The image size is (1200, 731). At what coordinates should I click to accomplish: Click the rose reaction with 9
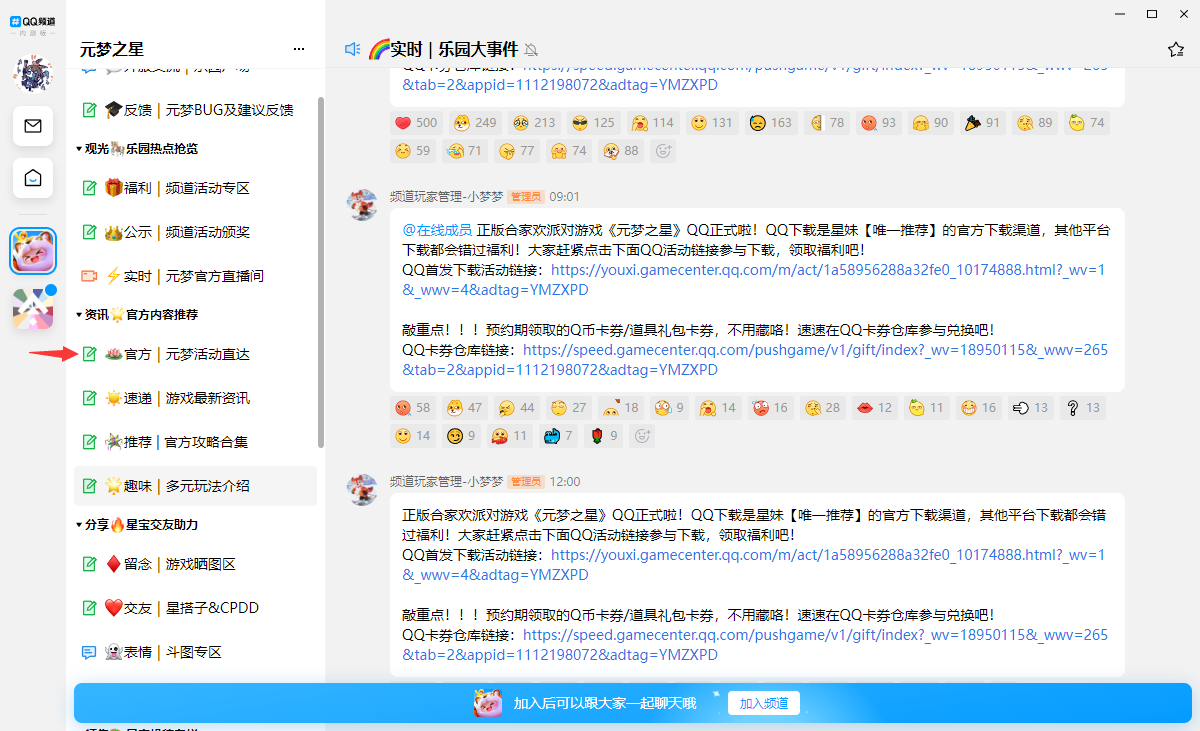pyautogui.click(x=601, y=436)
